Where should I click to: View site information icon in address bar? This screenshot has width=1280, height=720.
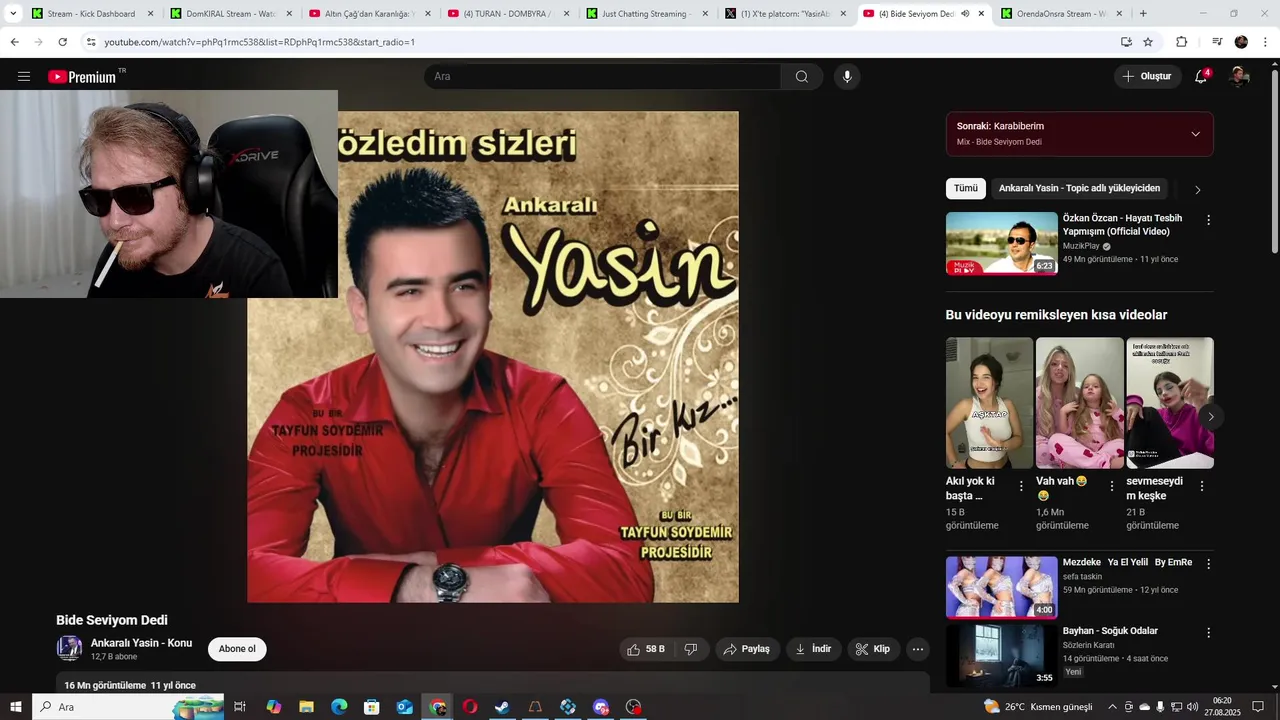91,42
